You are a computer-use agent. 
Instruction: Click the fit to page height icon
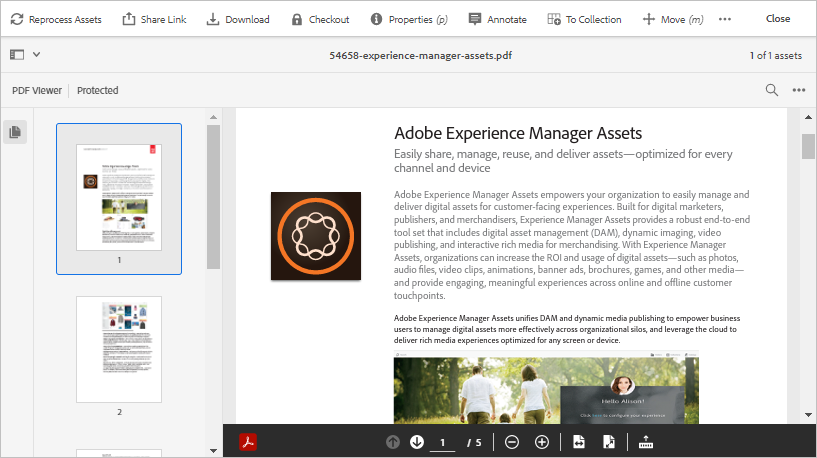click(x=608, y=442)
